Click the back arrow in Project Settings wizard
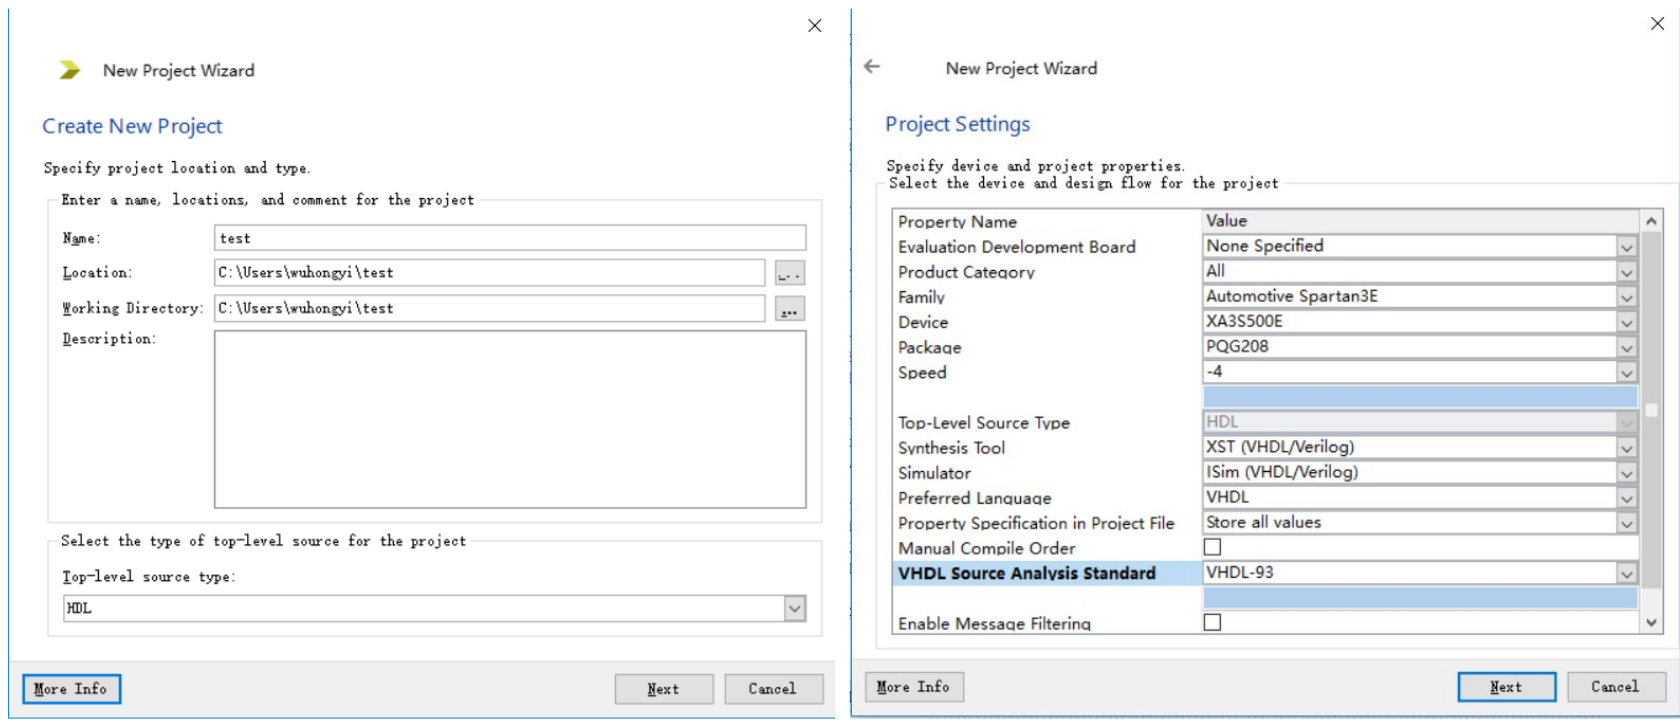Image resolution: width=1680 pixels, height=723 pixels. [872, 66]
